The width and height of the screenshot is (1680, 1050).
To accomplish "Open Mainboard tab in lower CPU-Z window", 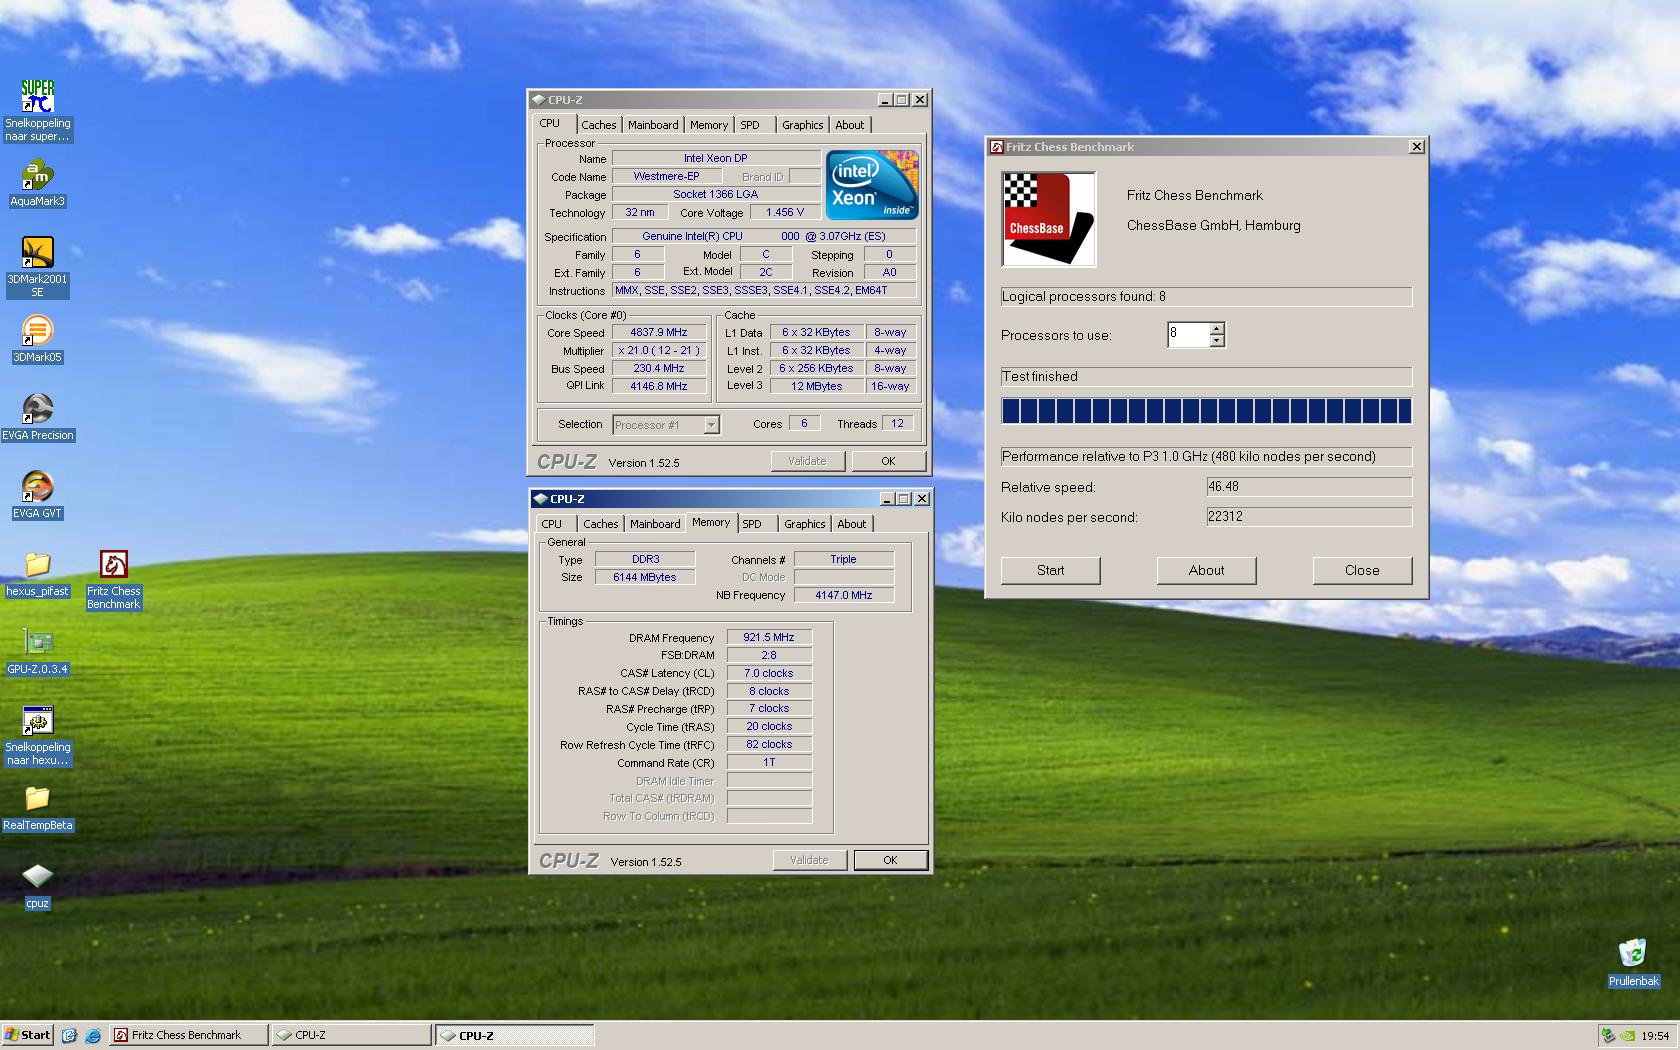I will (655, 524).
